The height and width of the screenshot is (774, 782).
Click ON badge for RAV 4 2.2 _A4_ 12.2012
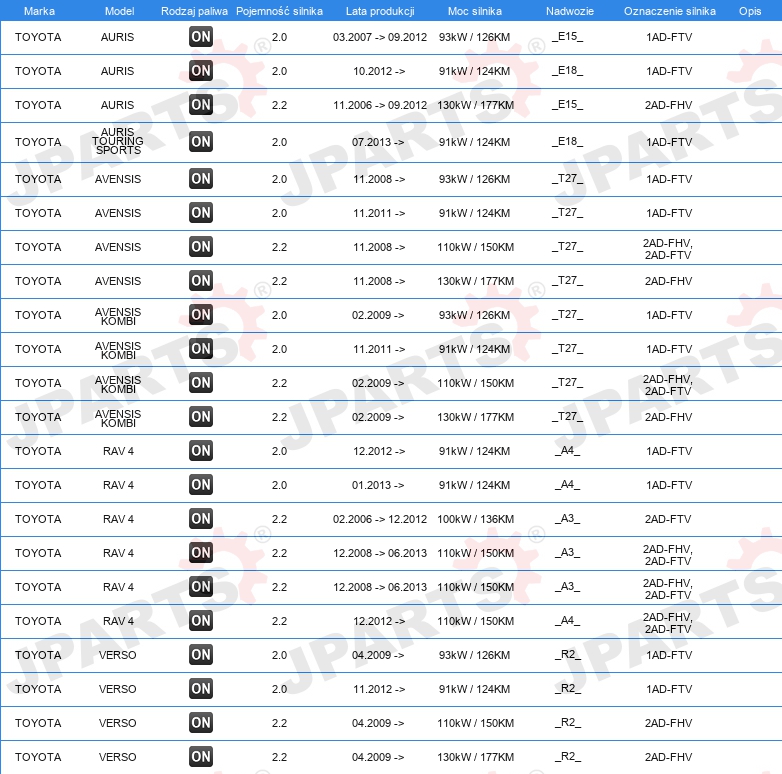tap(201, 620)
